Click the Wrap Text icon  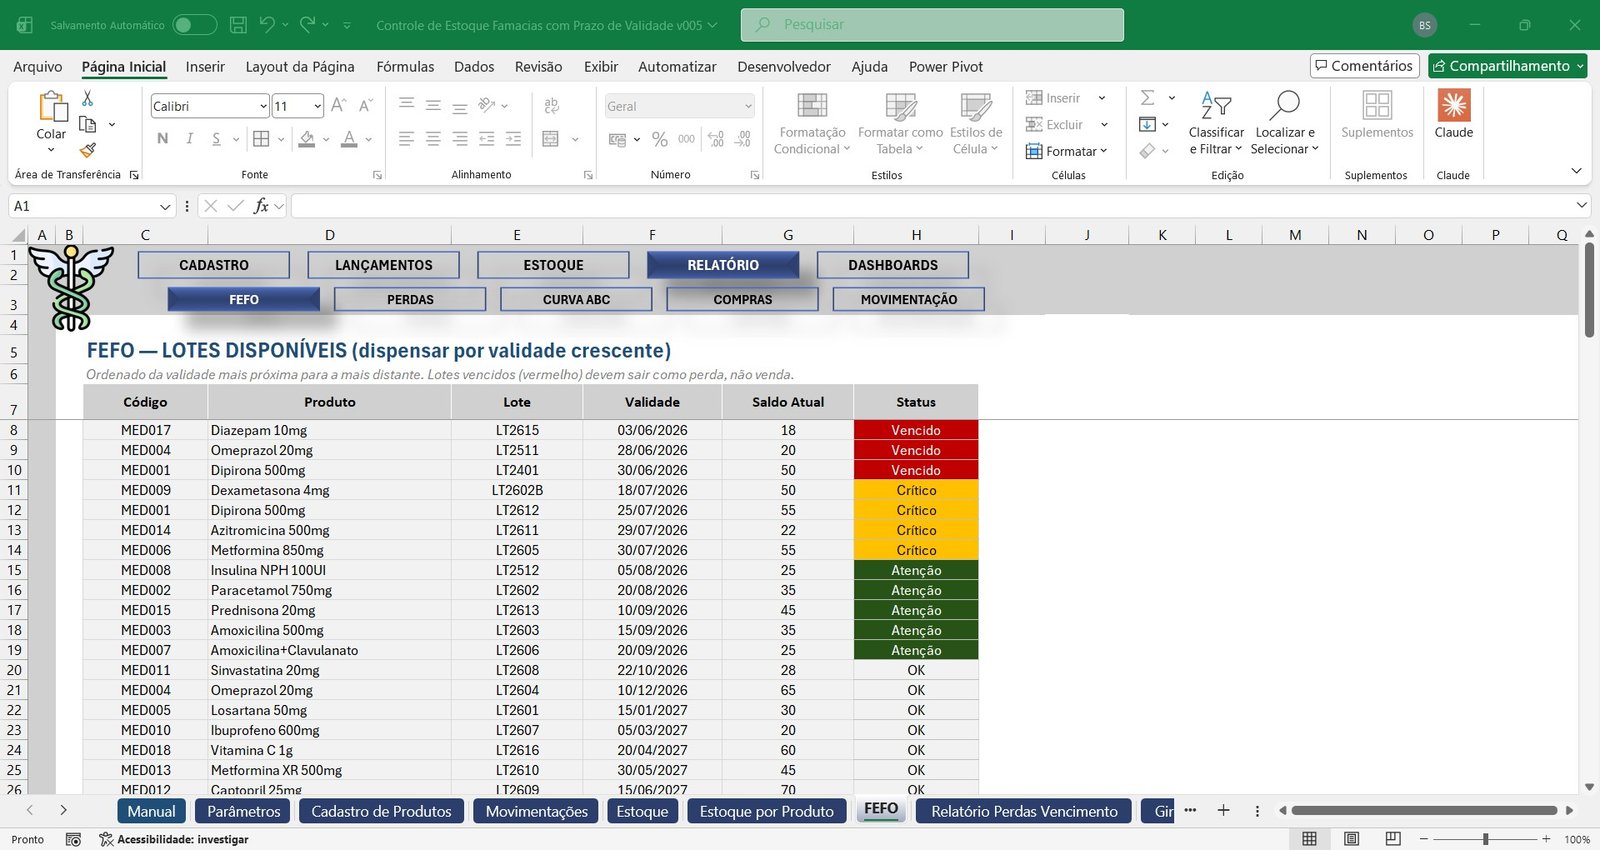point(551,106)
